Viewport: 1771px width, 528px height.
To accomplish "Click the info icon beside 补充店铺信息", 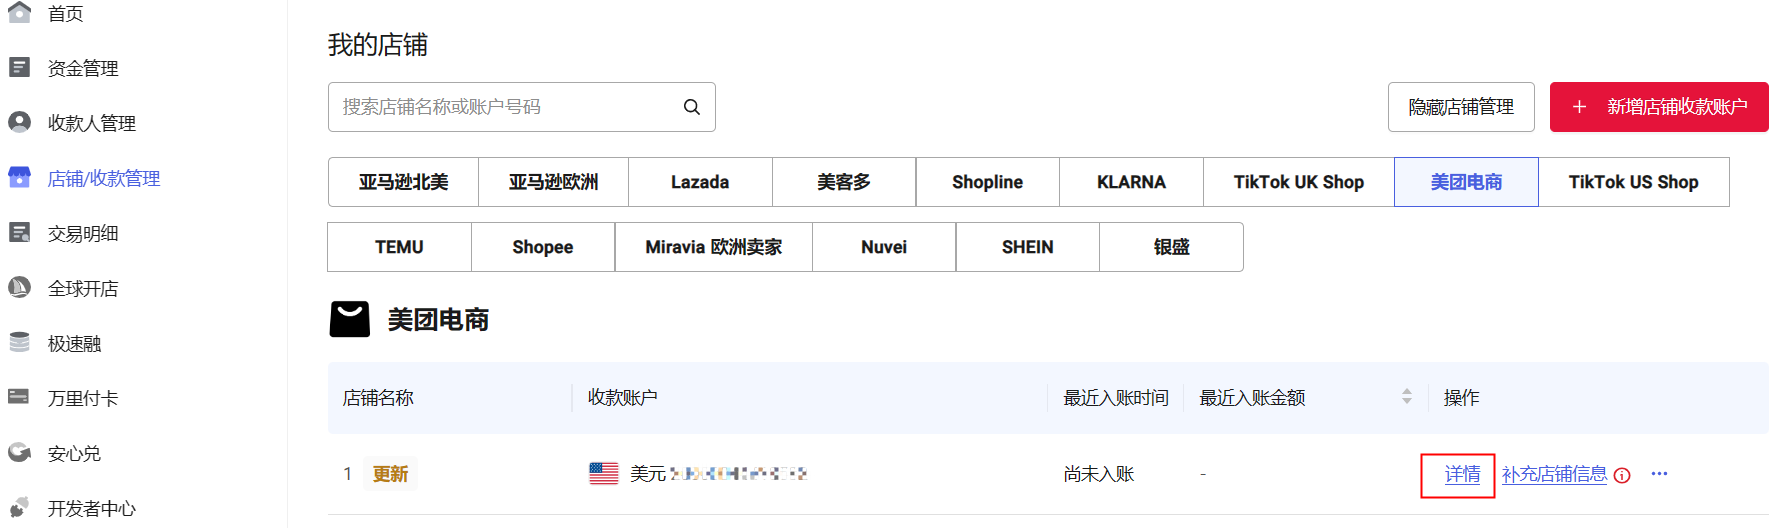I will tap(1622, 475).
